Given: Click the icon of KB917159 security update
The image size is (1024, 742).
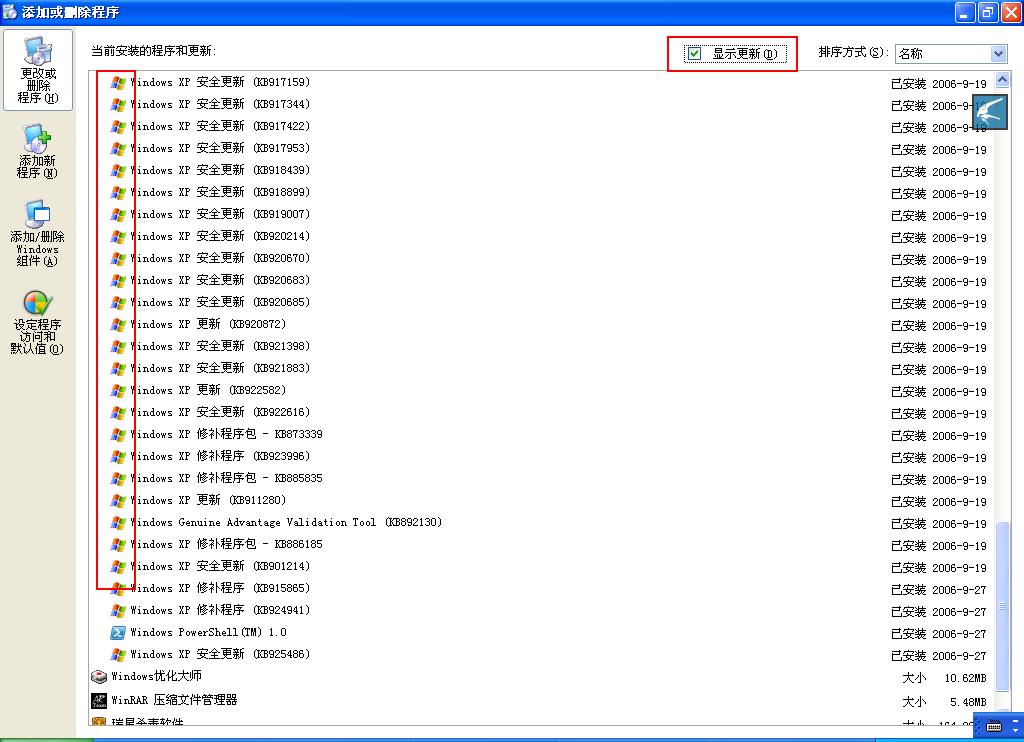Looking at the screenshot, I should point(118,83).
